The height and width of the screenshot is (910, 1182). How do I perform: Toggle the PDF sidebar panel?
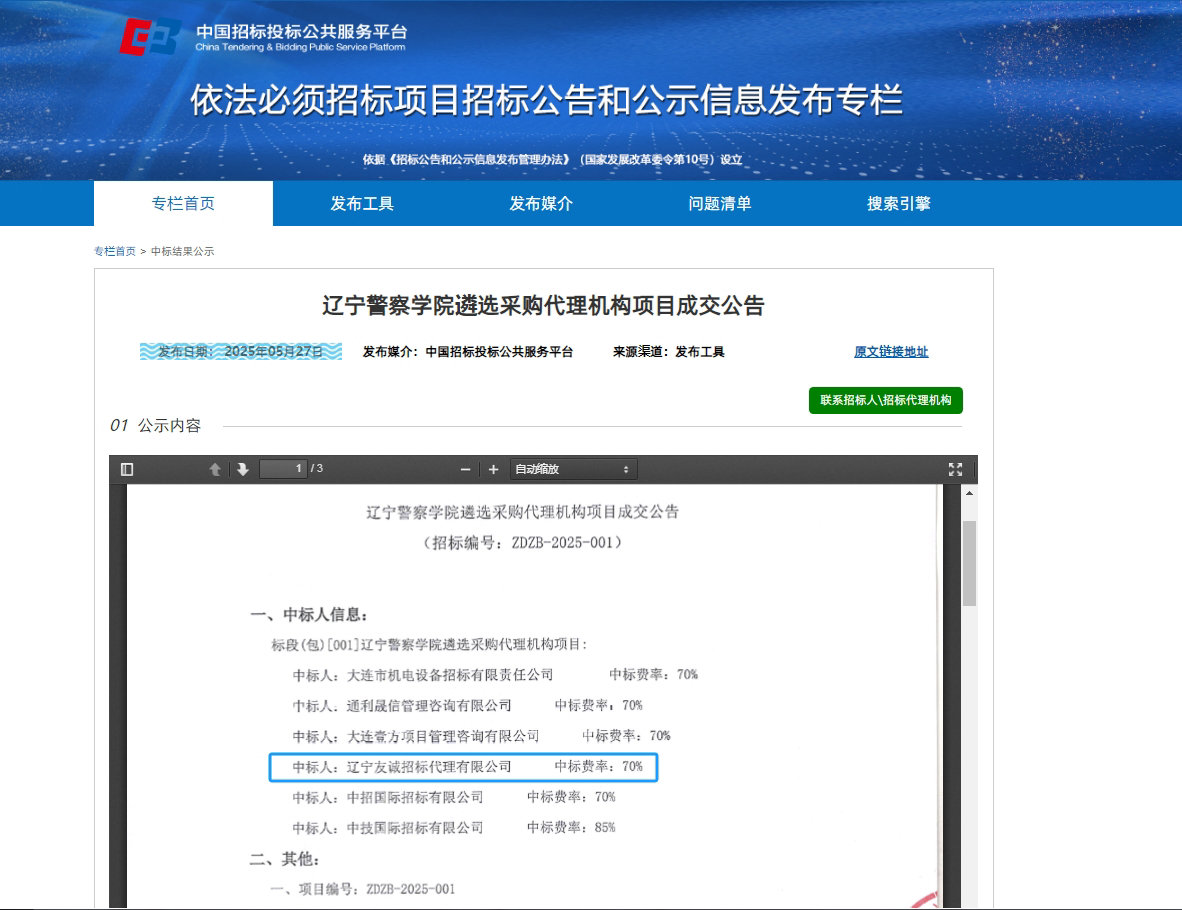coord(127,470)
